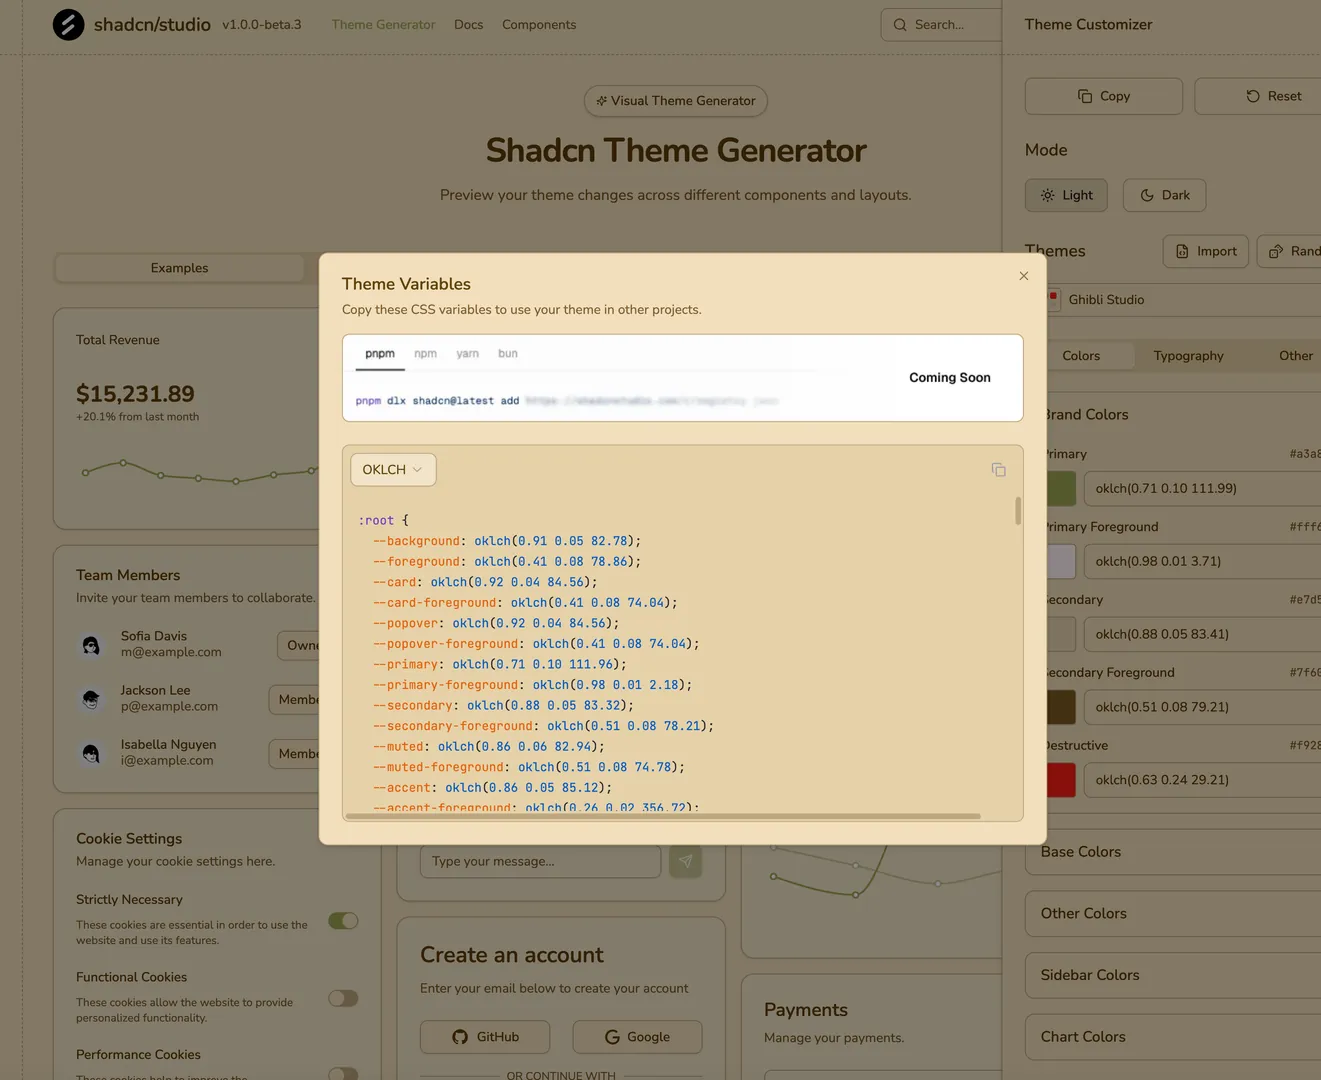The image size is (1321, 1080).
Task: Click the send message paper-plane icon
Action: point(686,861)
